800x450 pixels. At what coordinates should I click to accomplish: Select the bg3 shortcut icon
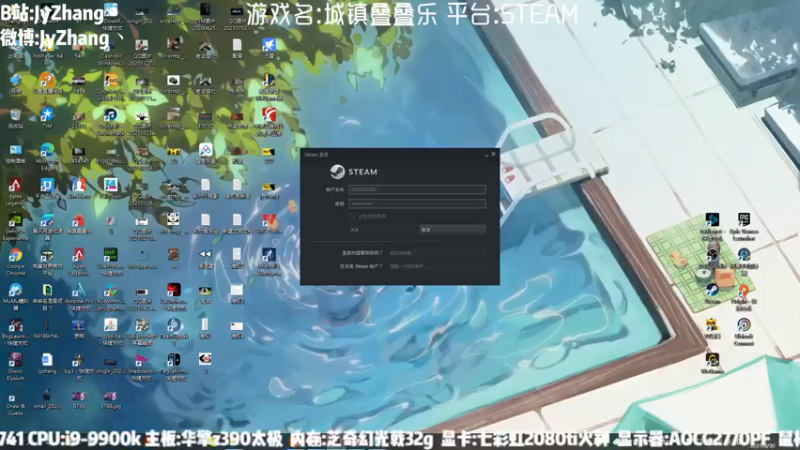click(79, 367)
